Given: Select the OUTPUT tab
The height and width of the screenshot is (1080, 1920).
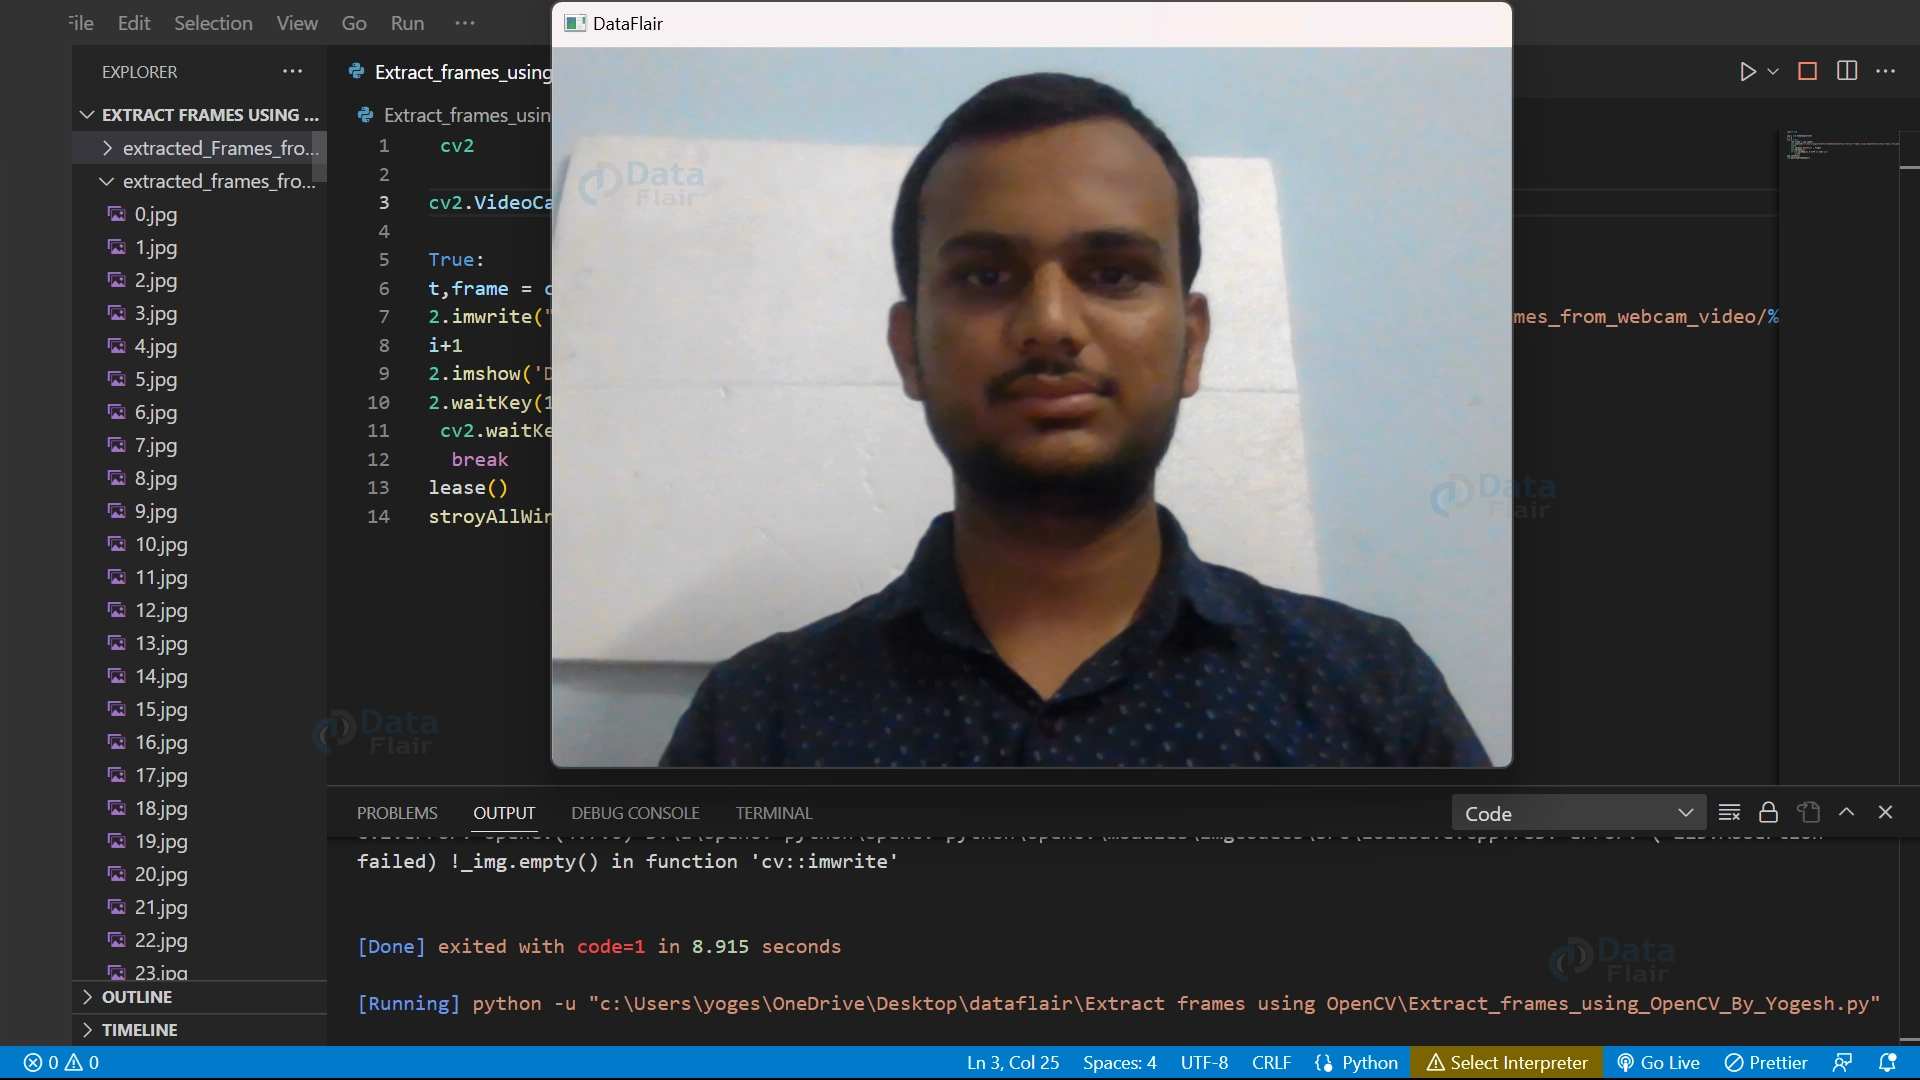Looking at the screenshot, I should coord(502,812).
